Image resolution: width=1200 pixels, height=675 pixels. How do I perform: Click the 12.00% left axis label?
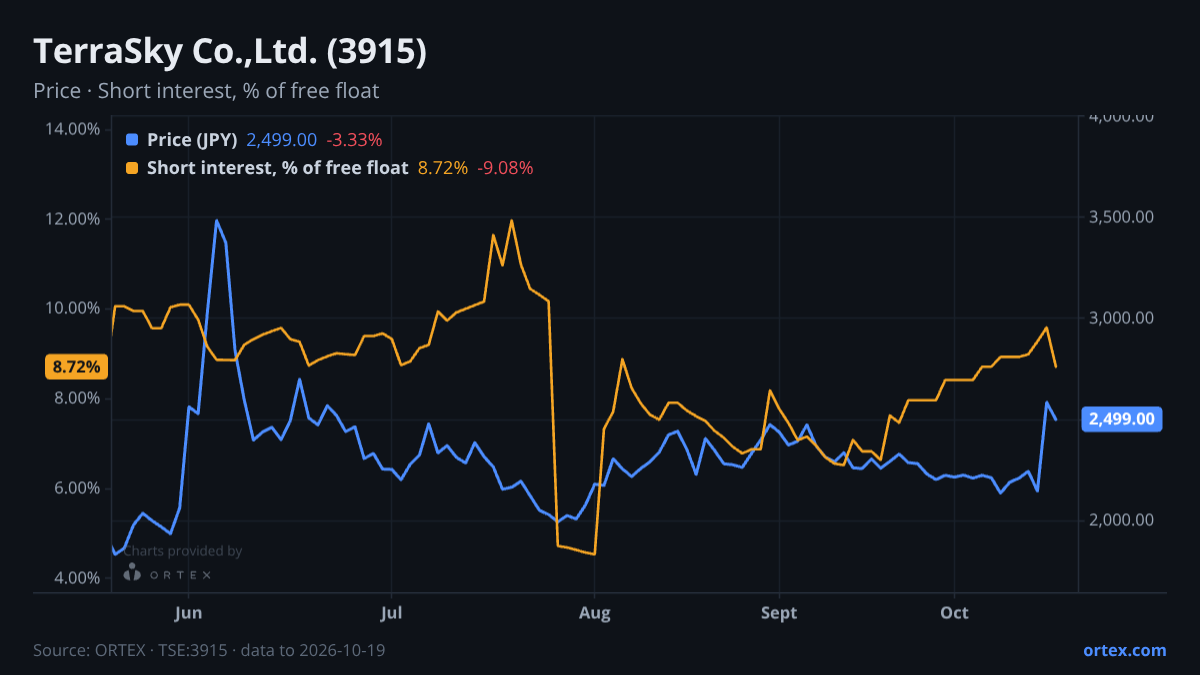72,218
